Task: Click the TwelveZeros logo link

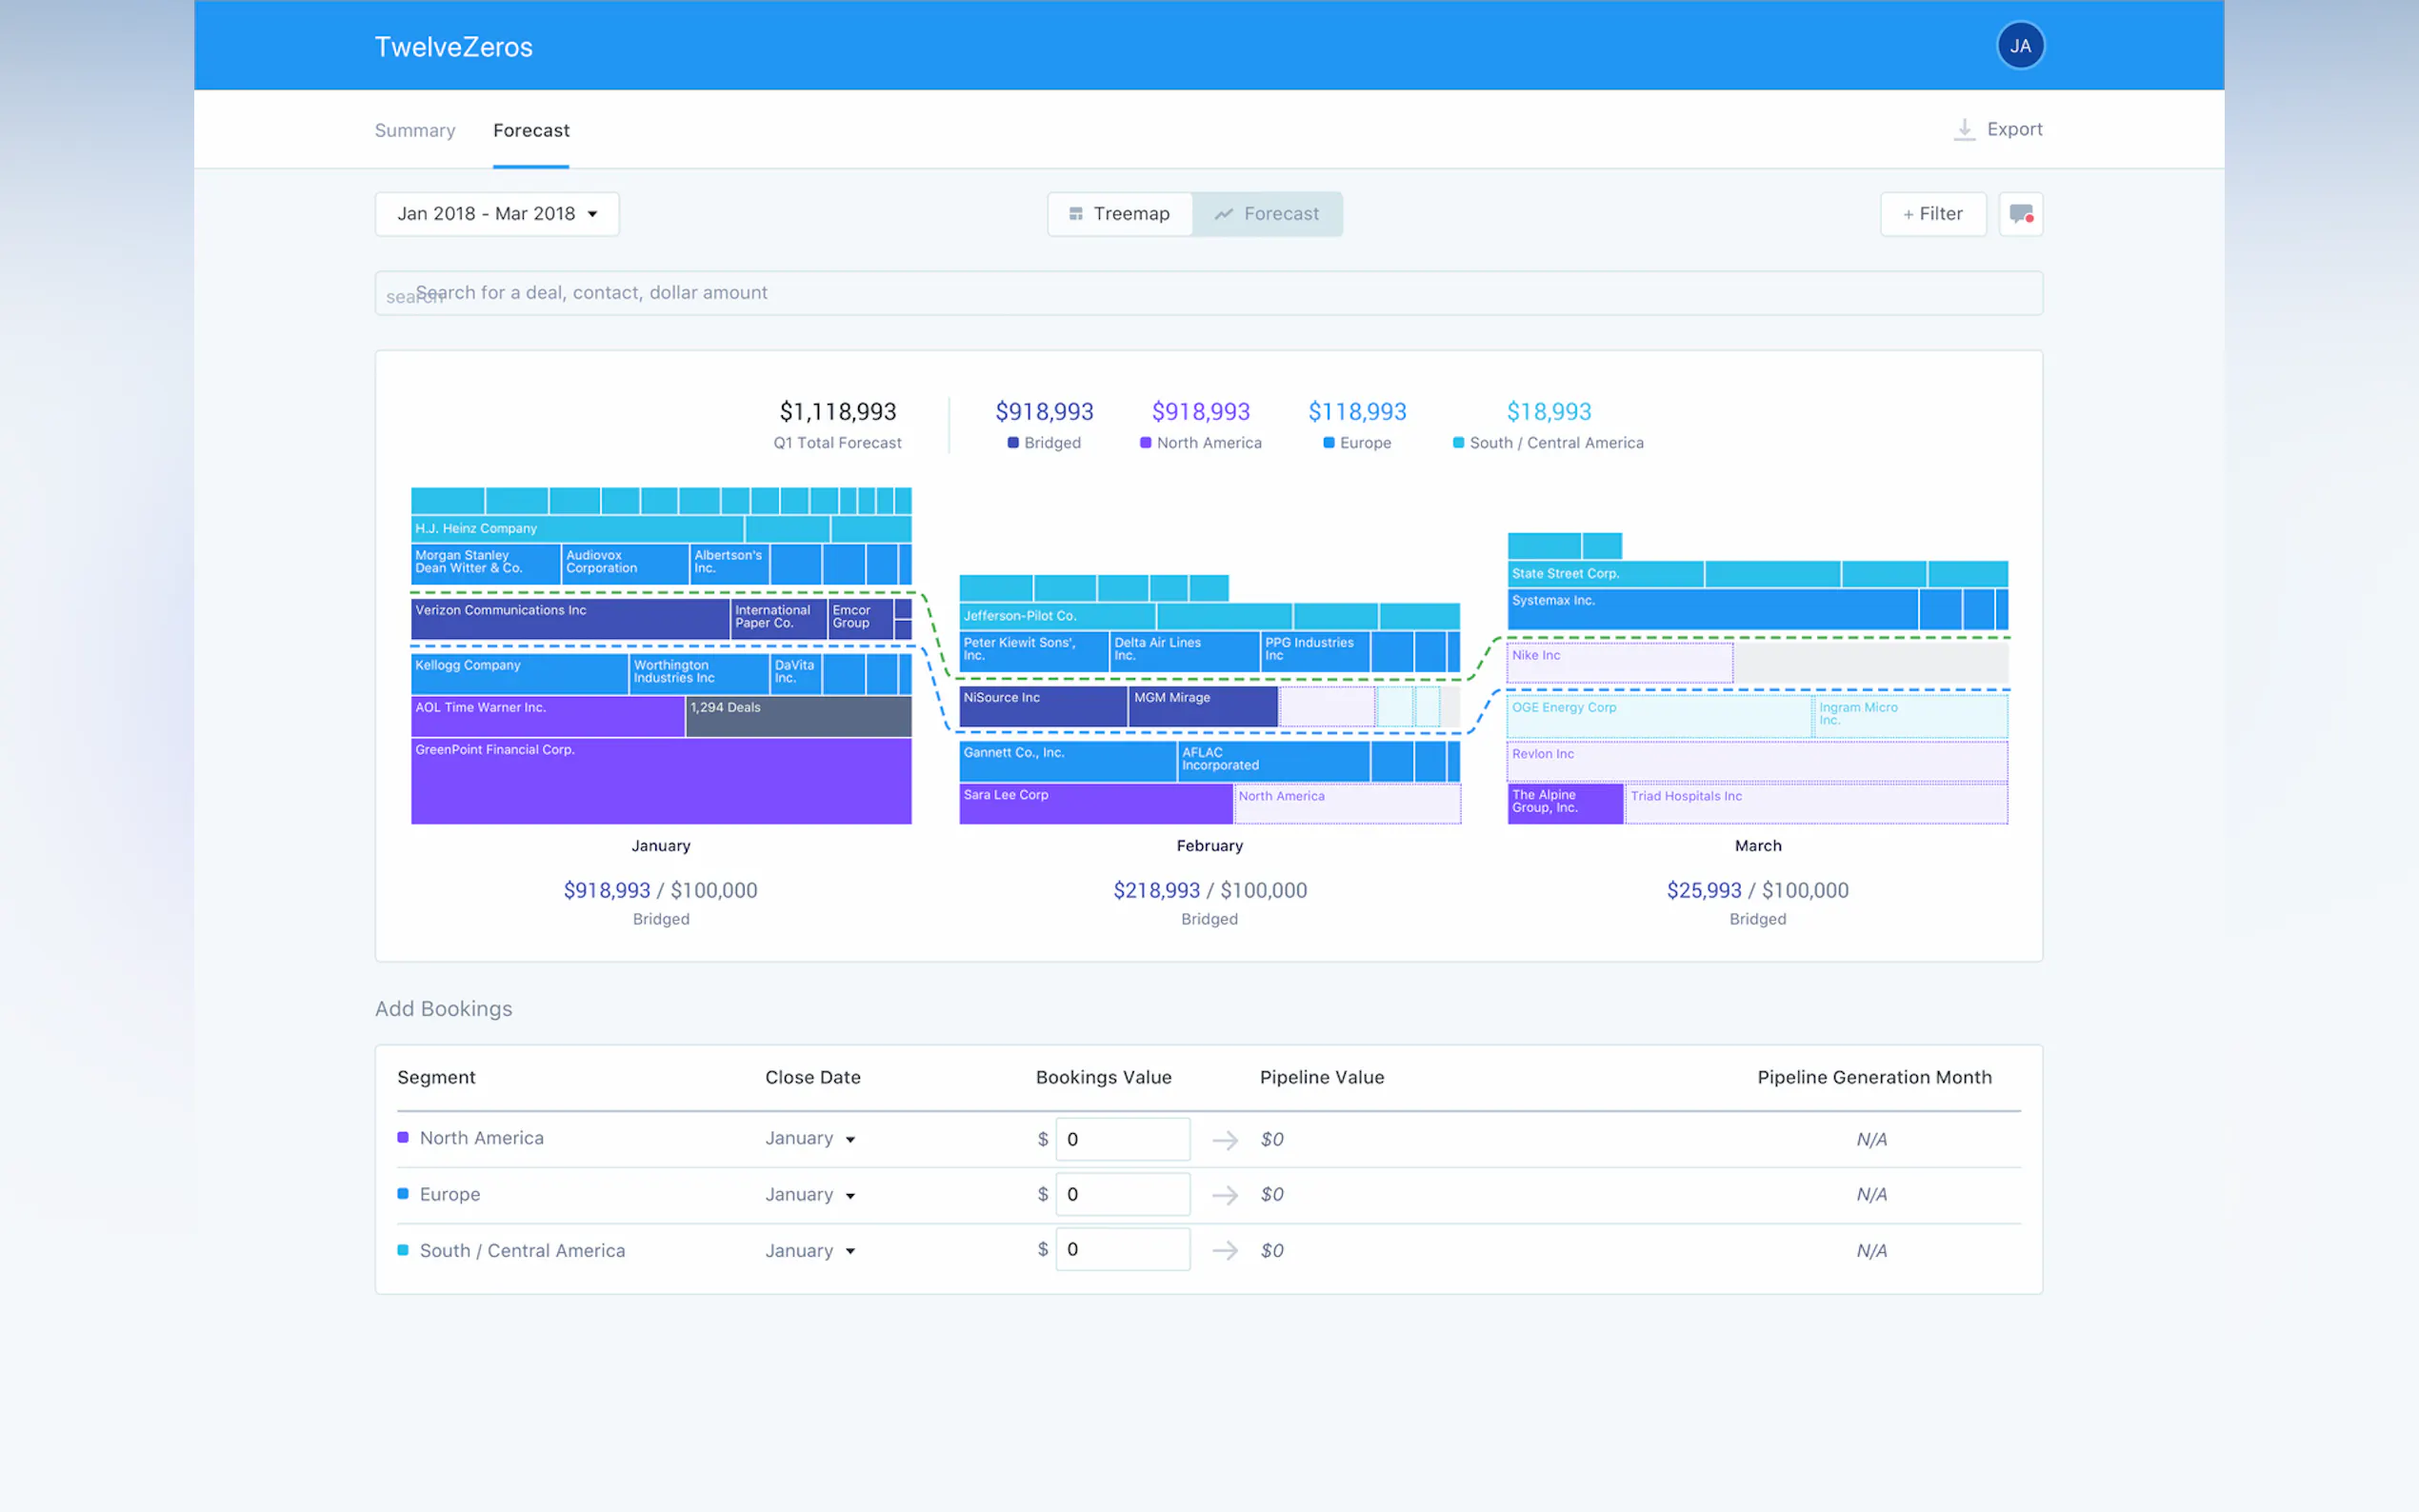Action: click(453, 47)
